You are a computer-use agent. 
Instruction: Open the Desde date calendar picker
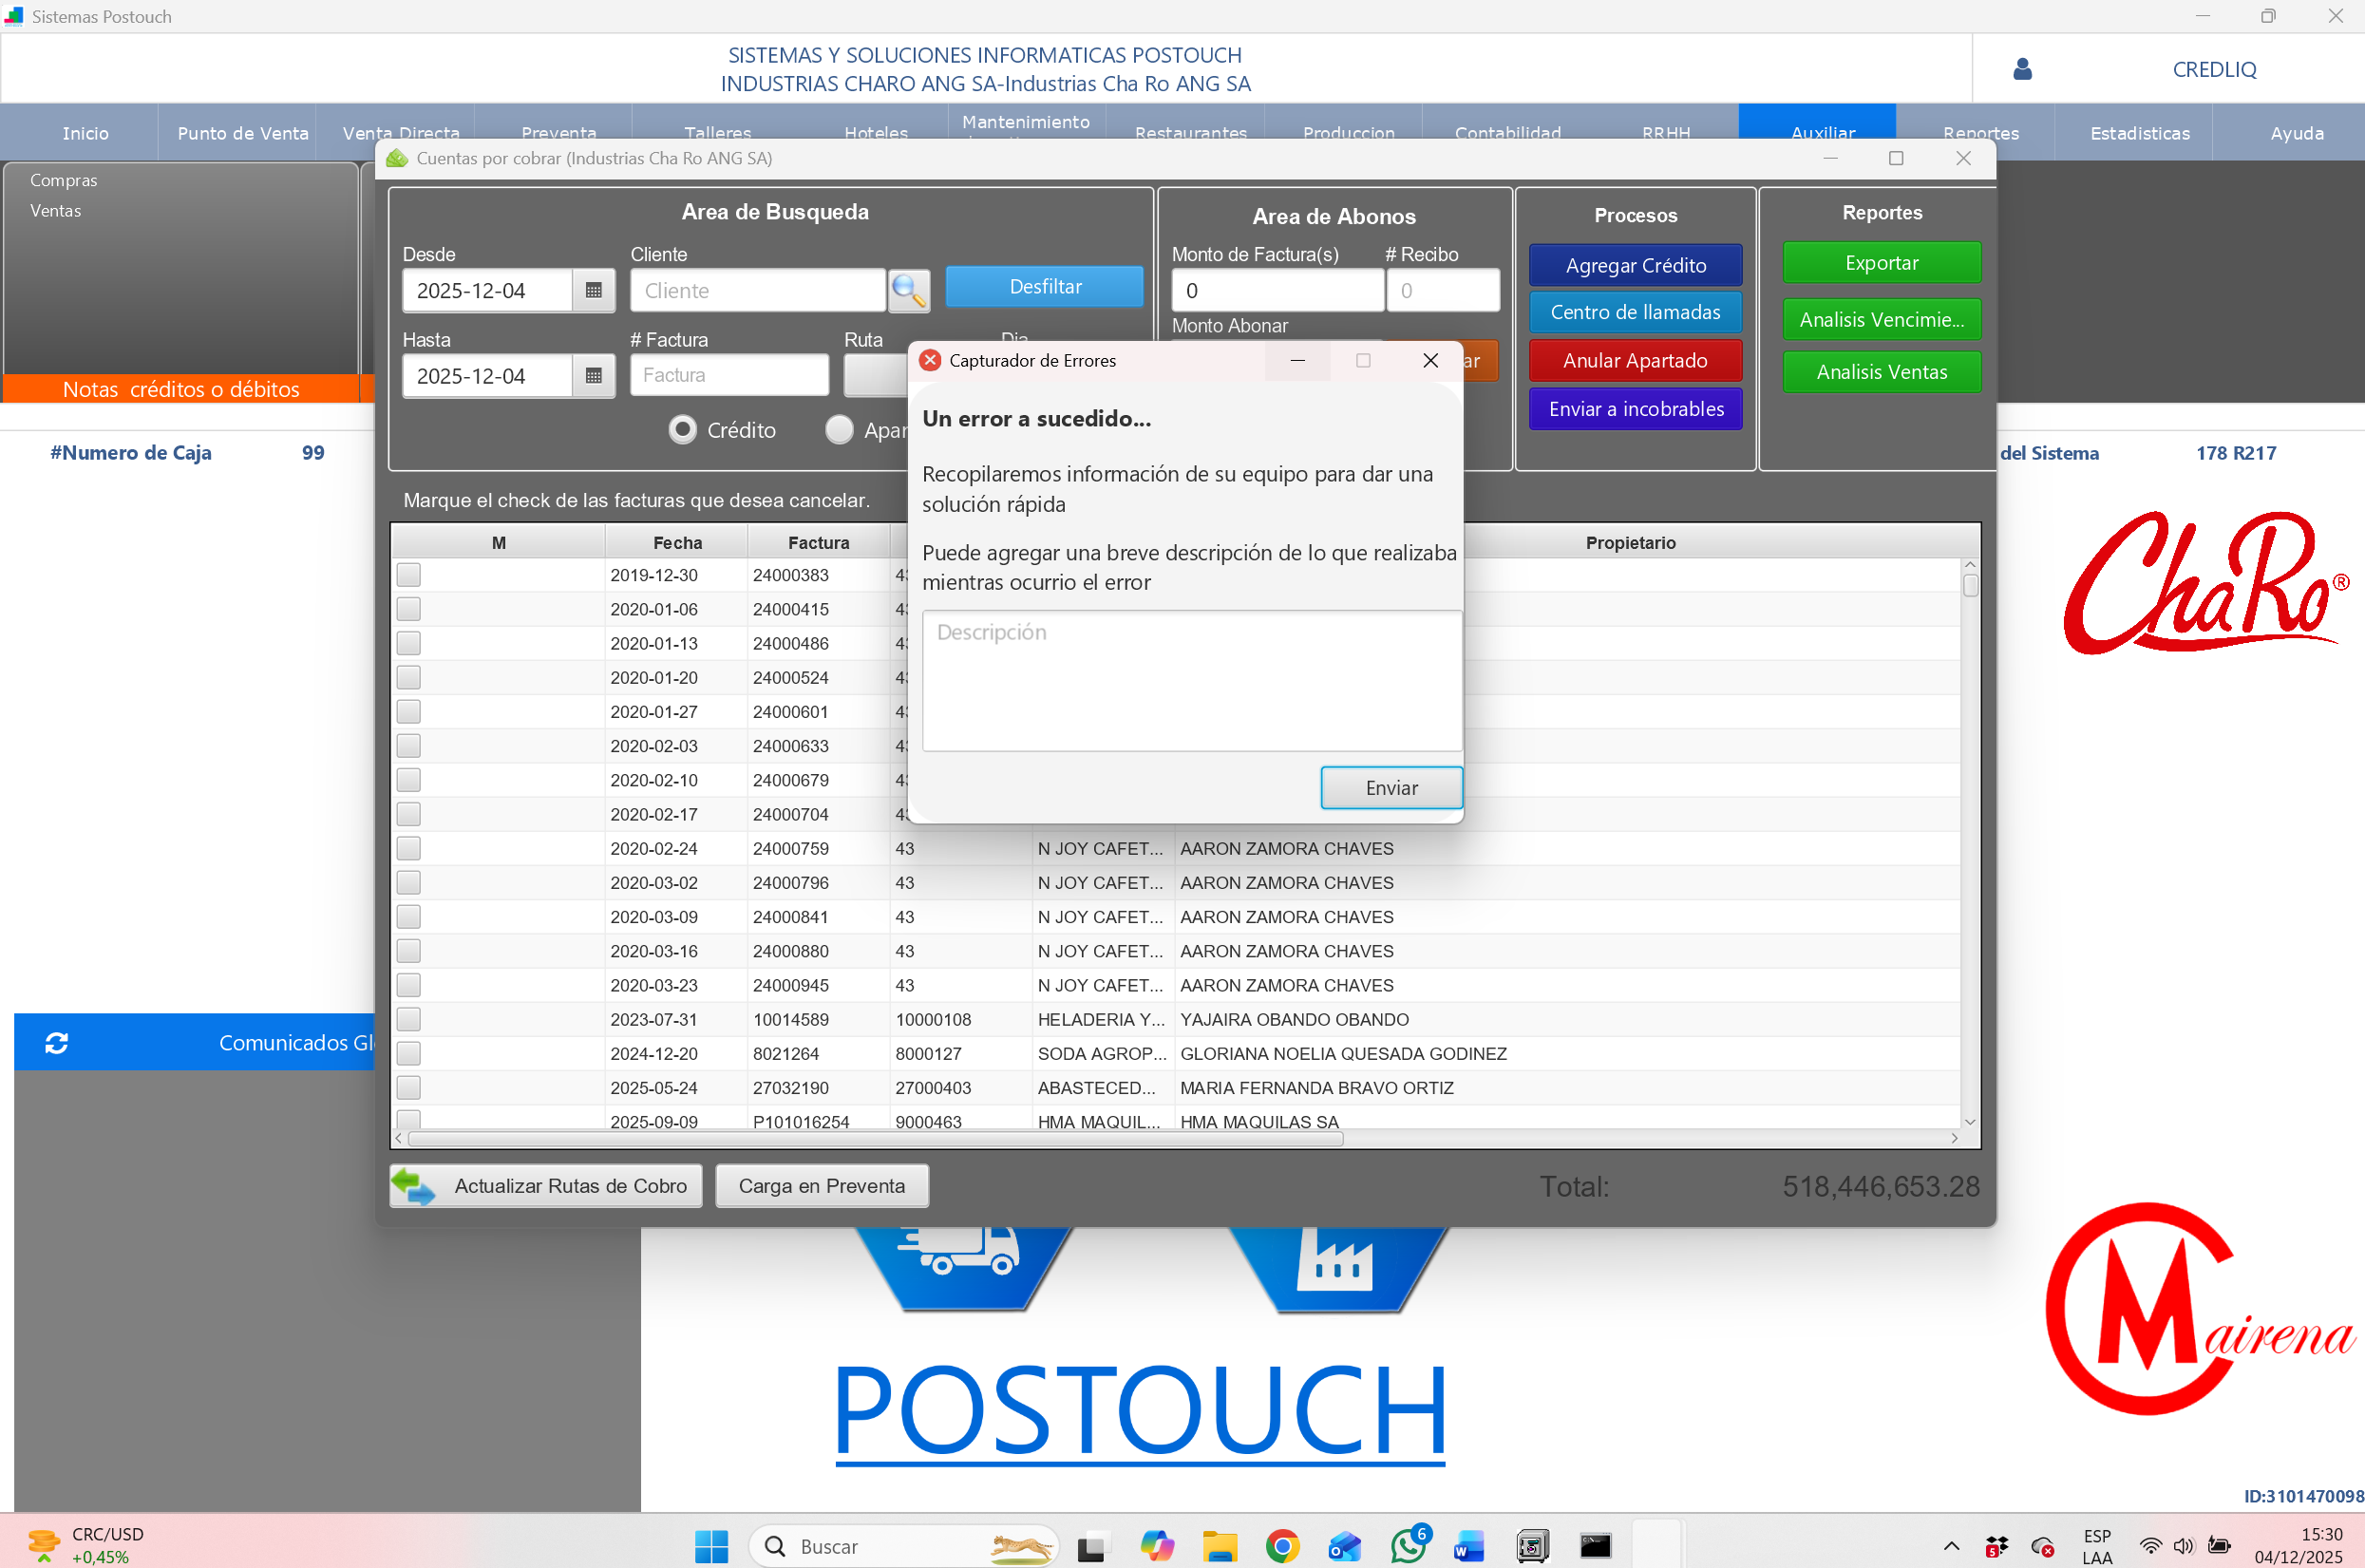pyautogui.click(x=593, y=290)
